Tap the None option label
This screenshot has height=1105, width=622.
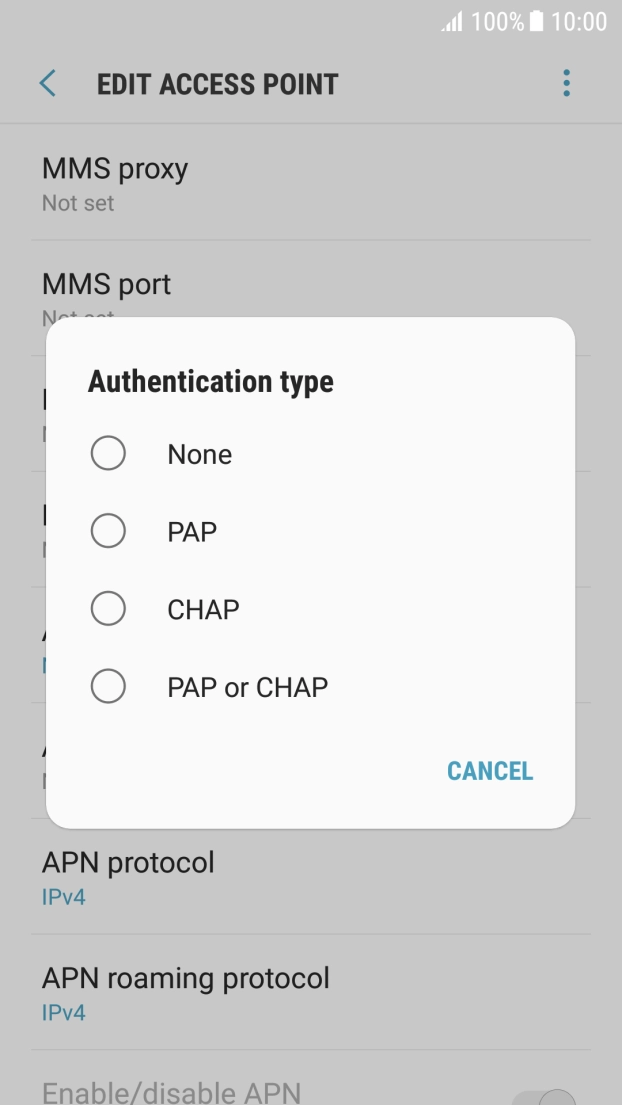coord(200,455)
